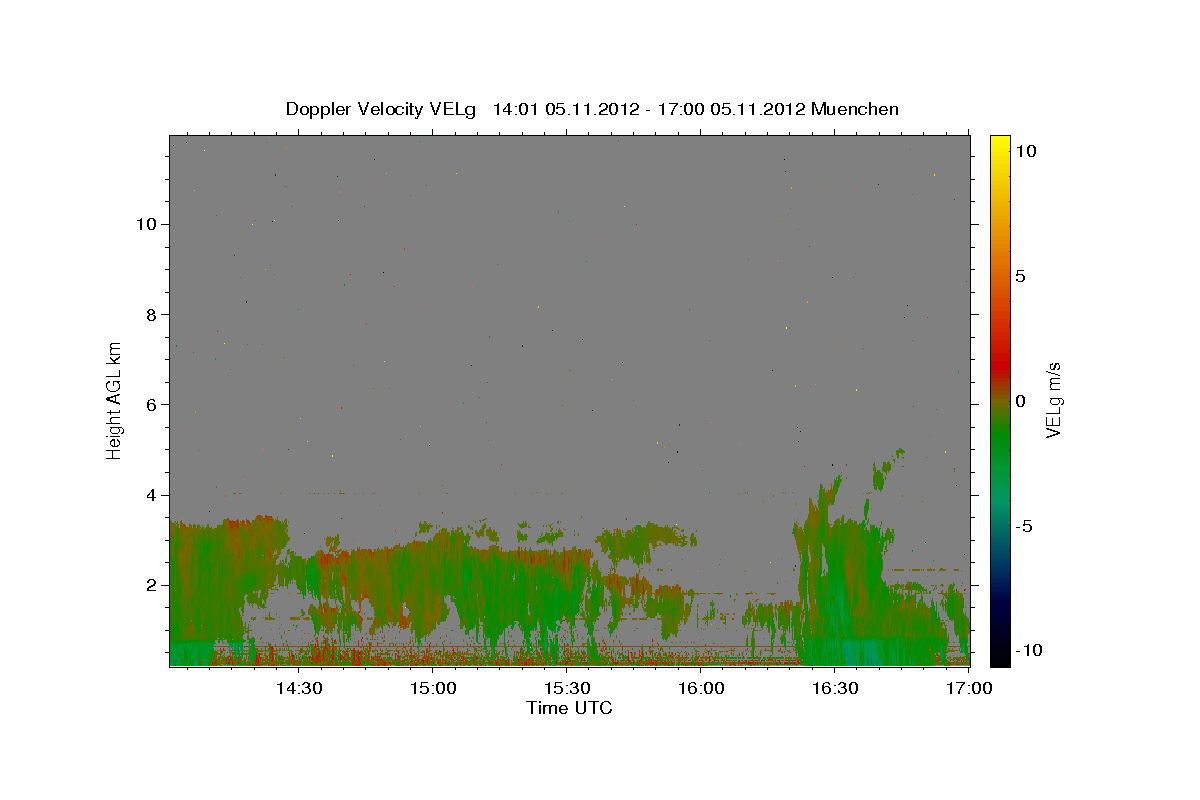Click the 'Muenchen' location in the title

click(855, 109)
